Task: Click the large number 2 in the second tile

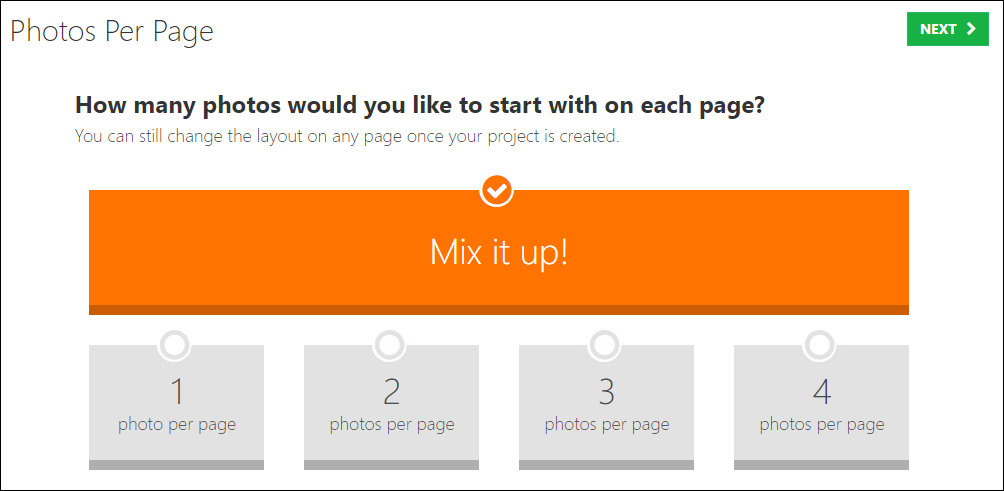Action: (x=391, y=392)
